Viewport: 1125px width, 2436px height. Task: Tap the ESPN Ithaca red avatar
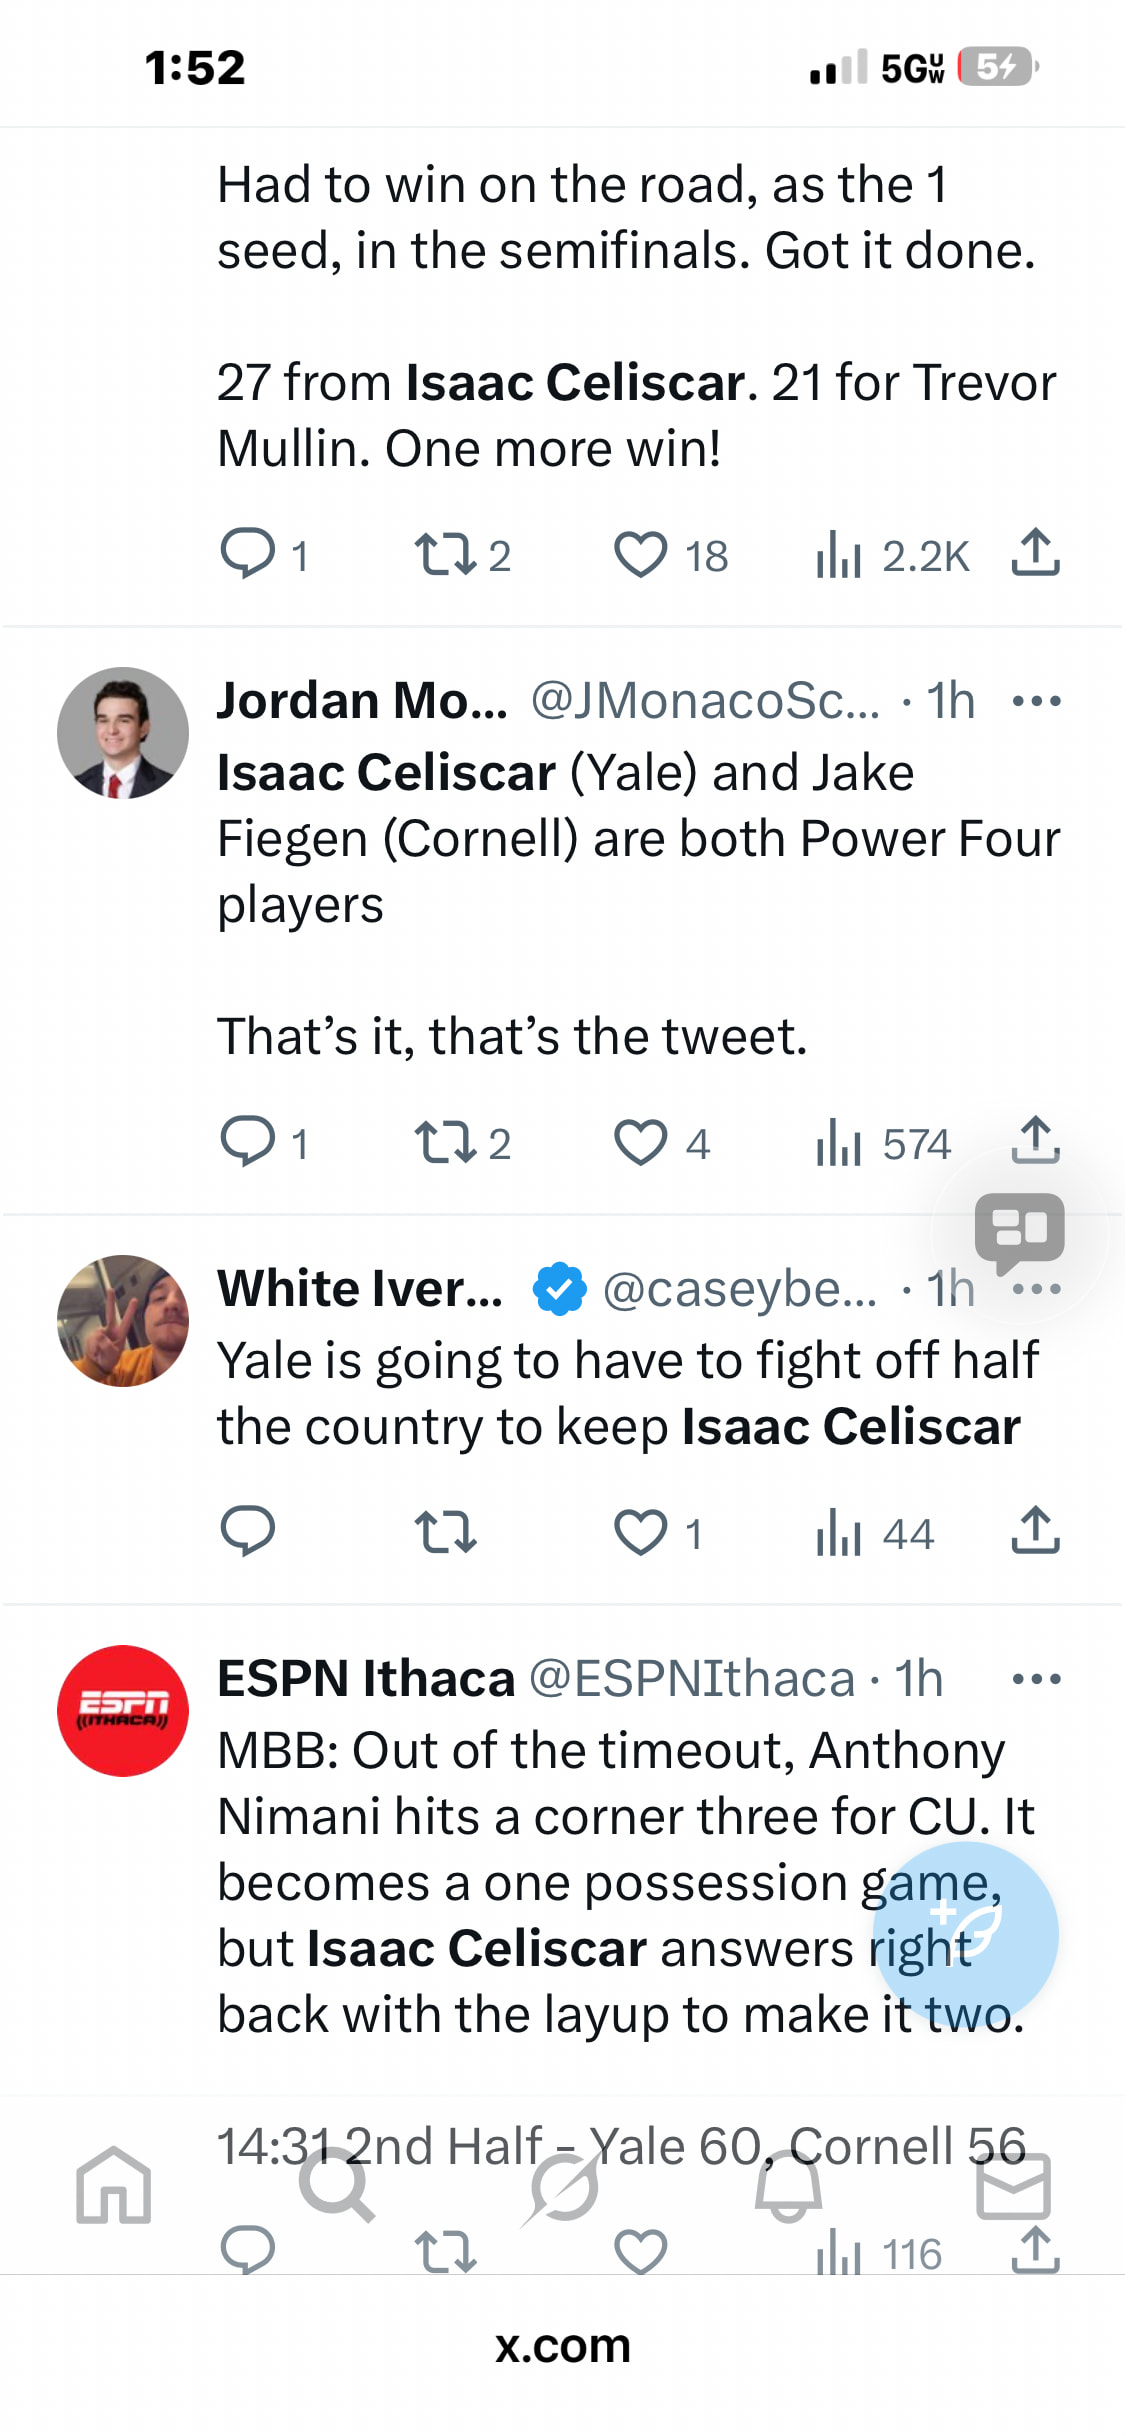point(123,1711)
